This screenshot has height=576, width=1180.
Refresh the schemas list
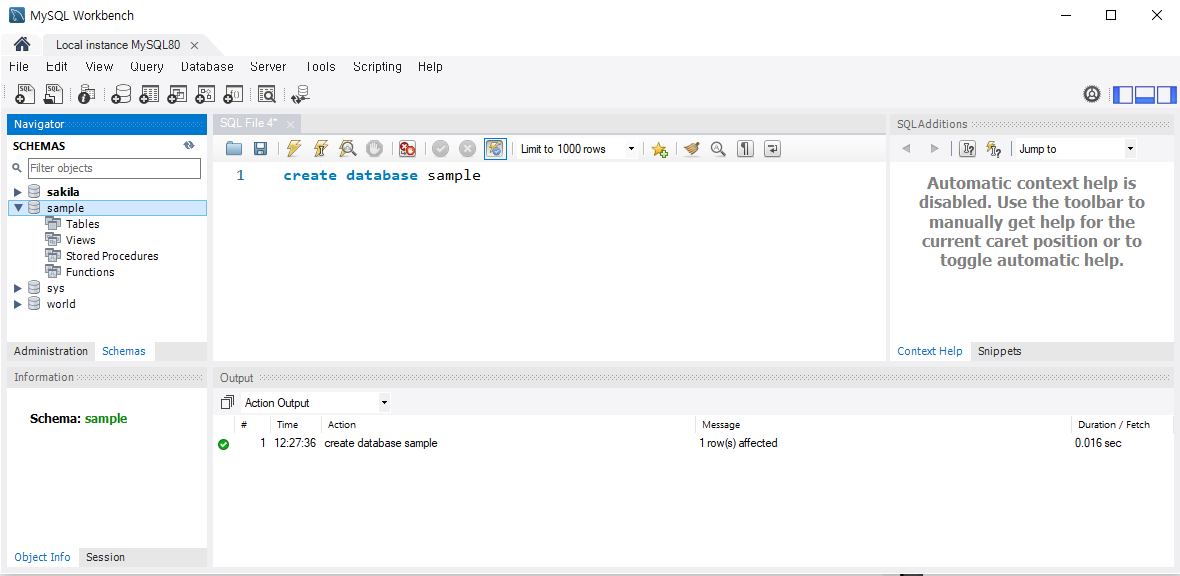pos(189,145)
